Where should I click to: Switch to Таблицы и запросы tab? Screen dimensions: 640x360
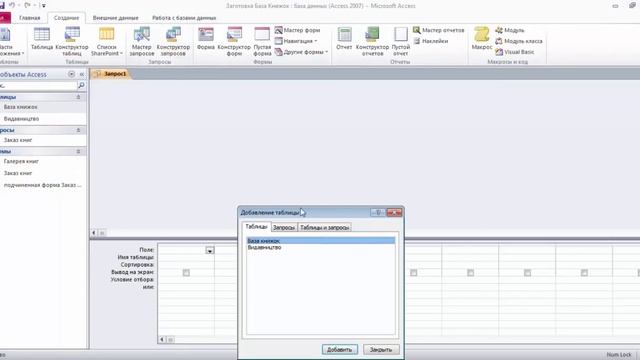pos(324,227)
